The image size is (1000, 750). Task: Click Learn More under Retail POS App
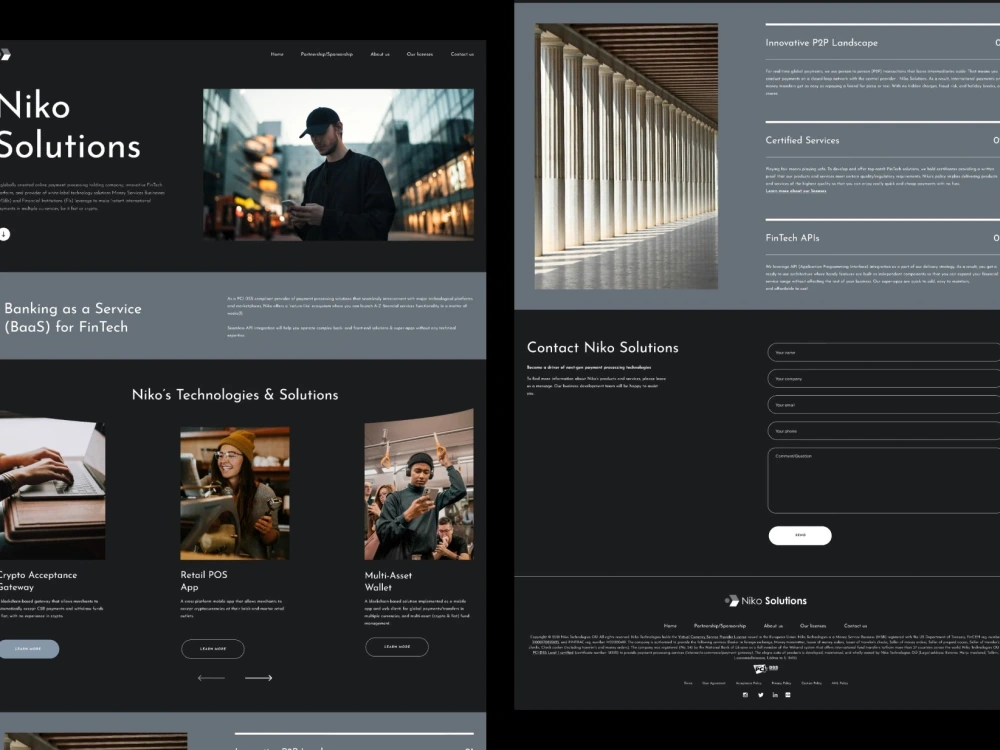tap(212, 649)
